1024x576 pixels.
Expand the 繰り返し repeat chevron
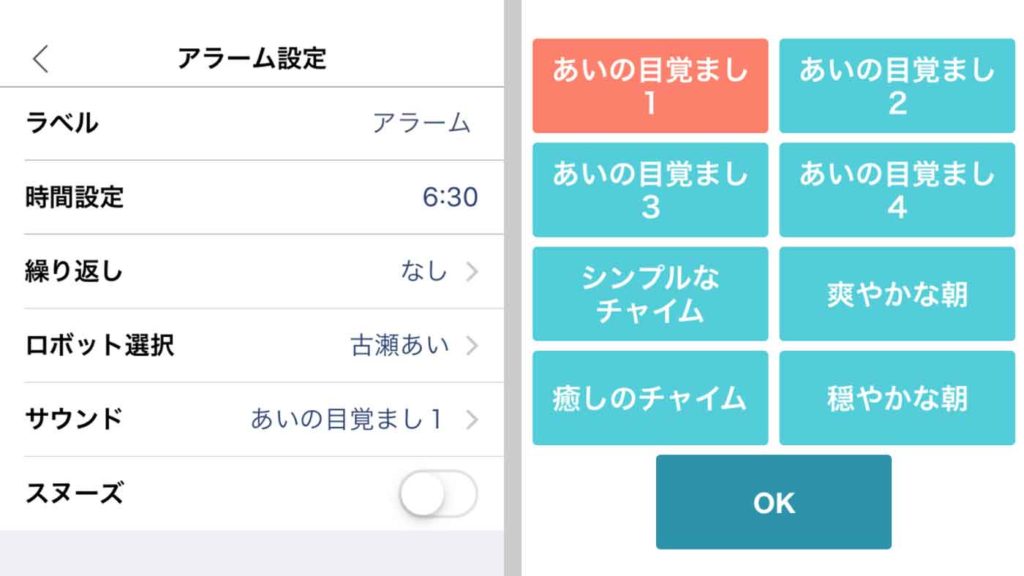tap(472, 271)
